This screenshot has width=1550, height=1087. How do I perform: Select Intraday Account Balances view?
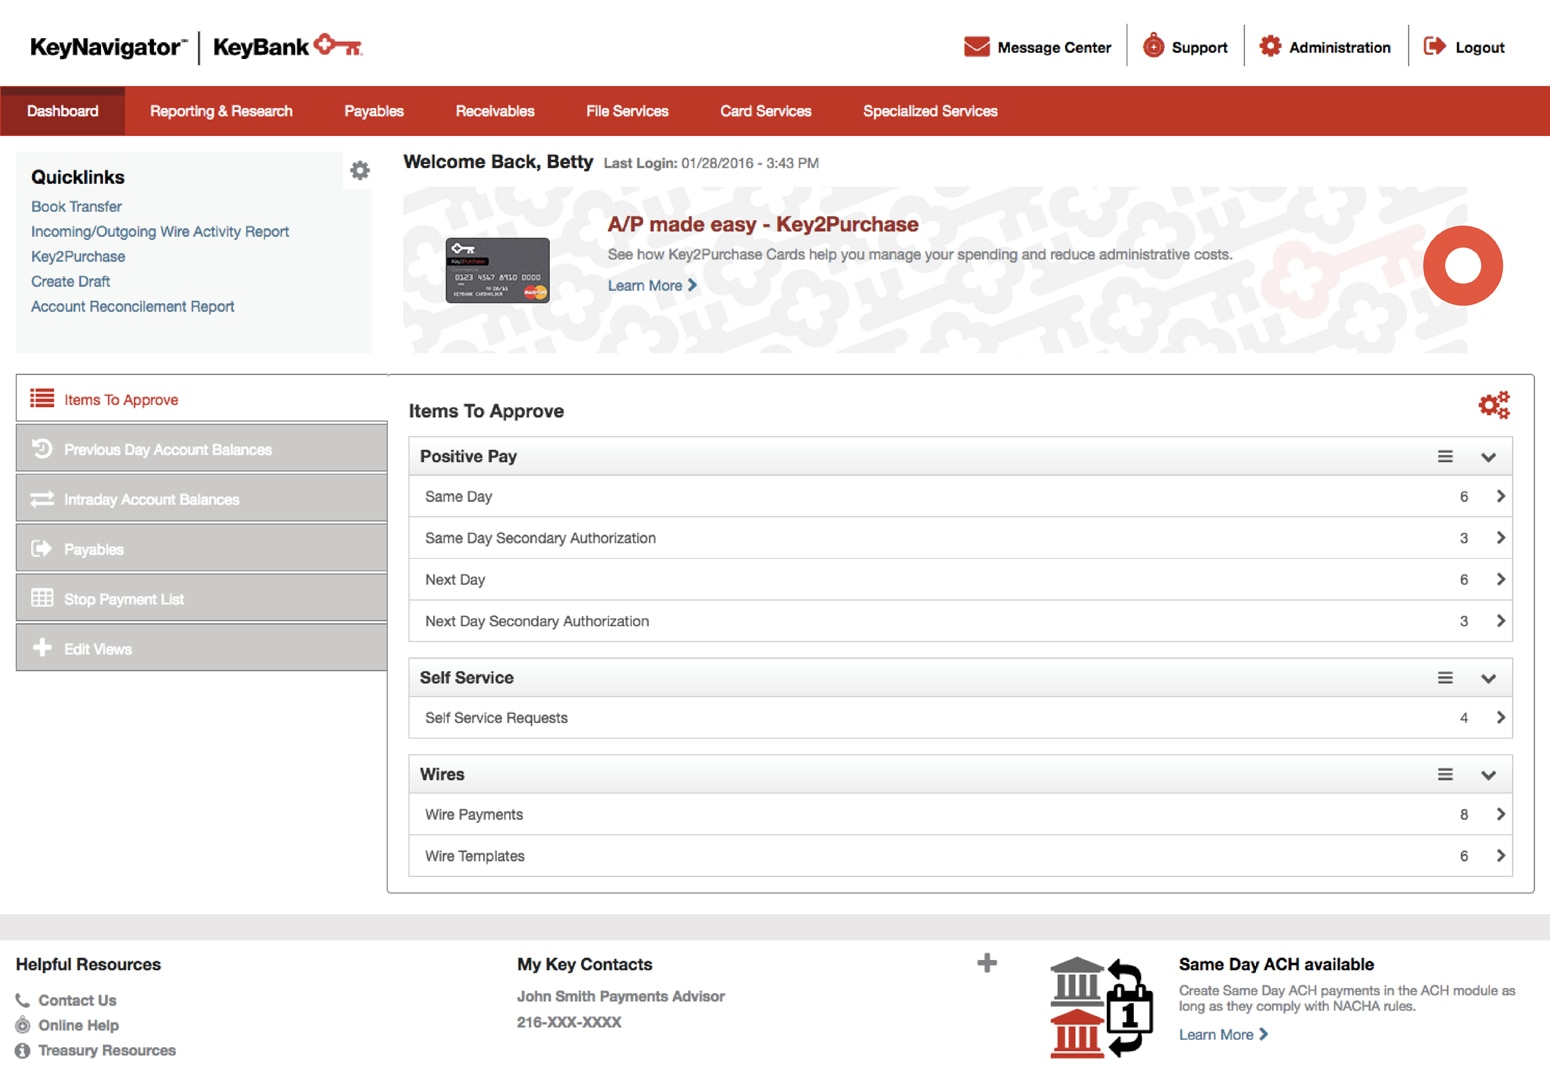click(202, 499)
